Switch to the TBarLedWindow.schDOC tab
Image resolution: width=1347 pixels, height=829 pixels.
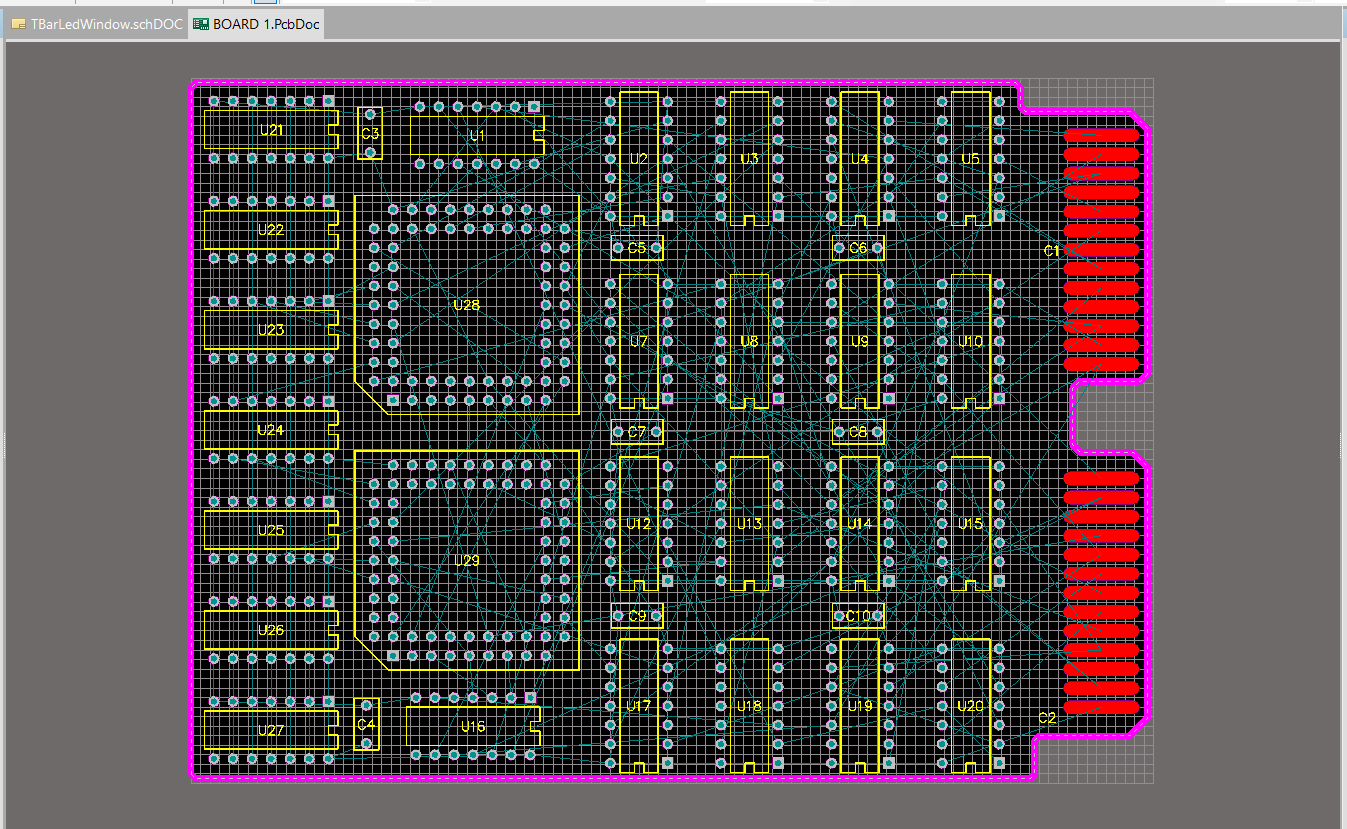[x=95, y=23]
